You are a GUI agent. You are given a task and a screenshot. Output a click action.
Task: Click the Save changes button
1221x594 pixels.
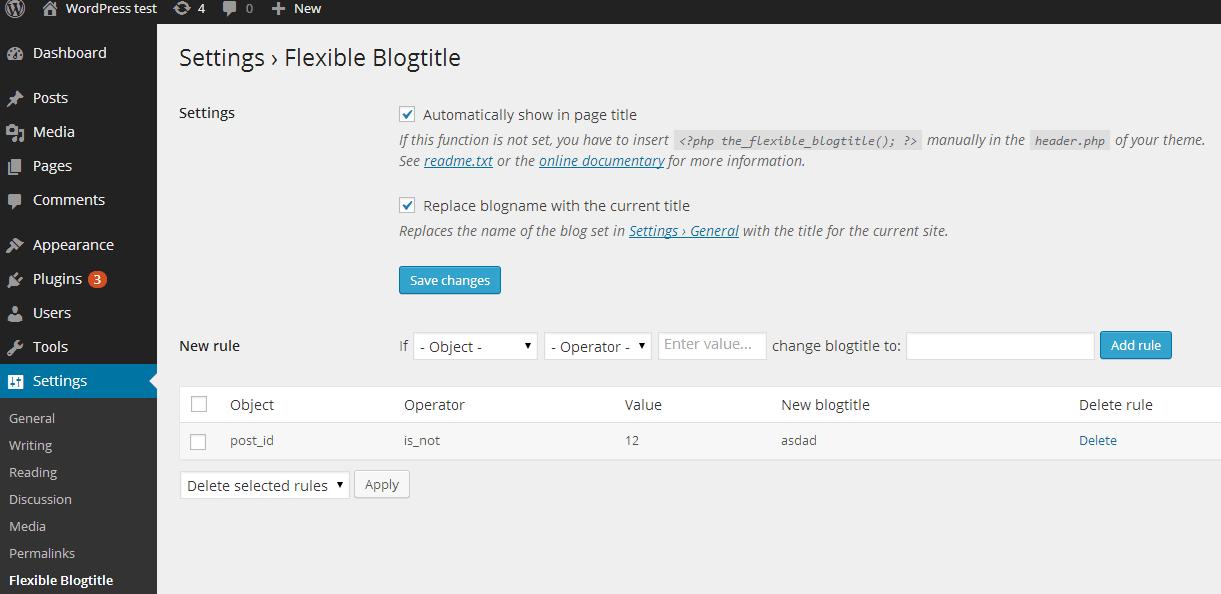[450, 280]
